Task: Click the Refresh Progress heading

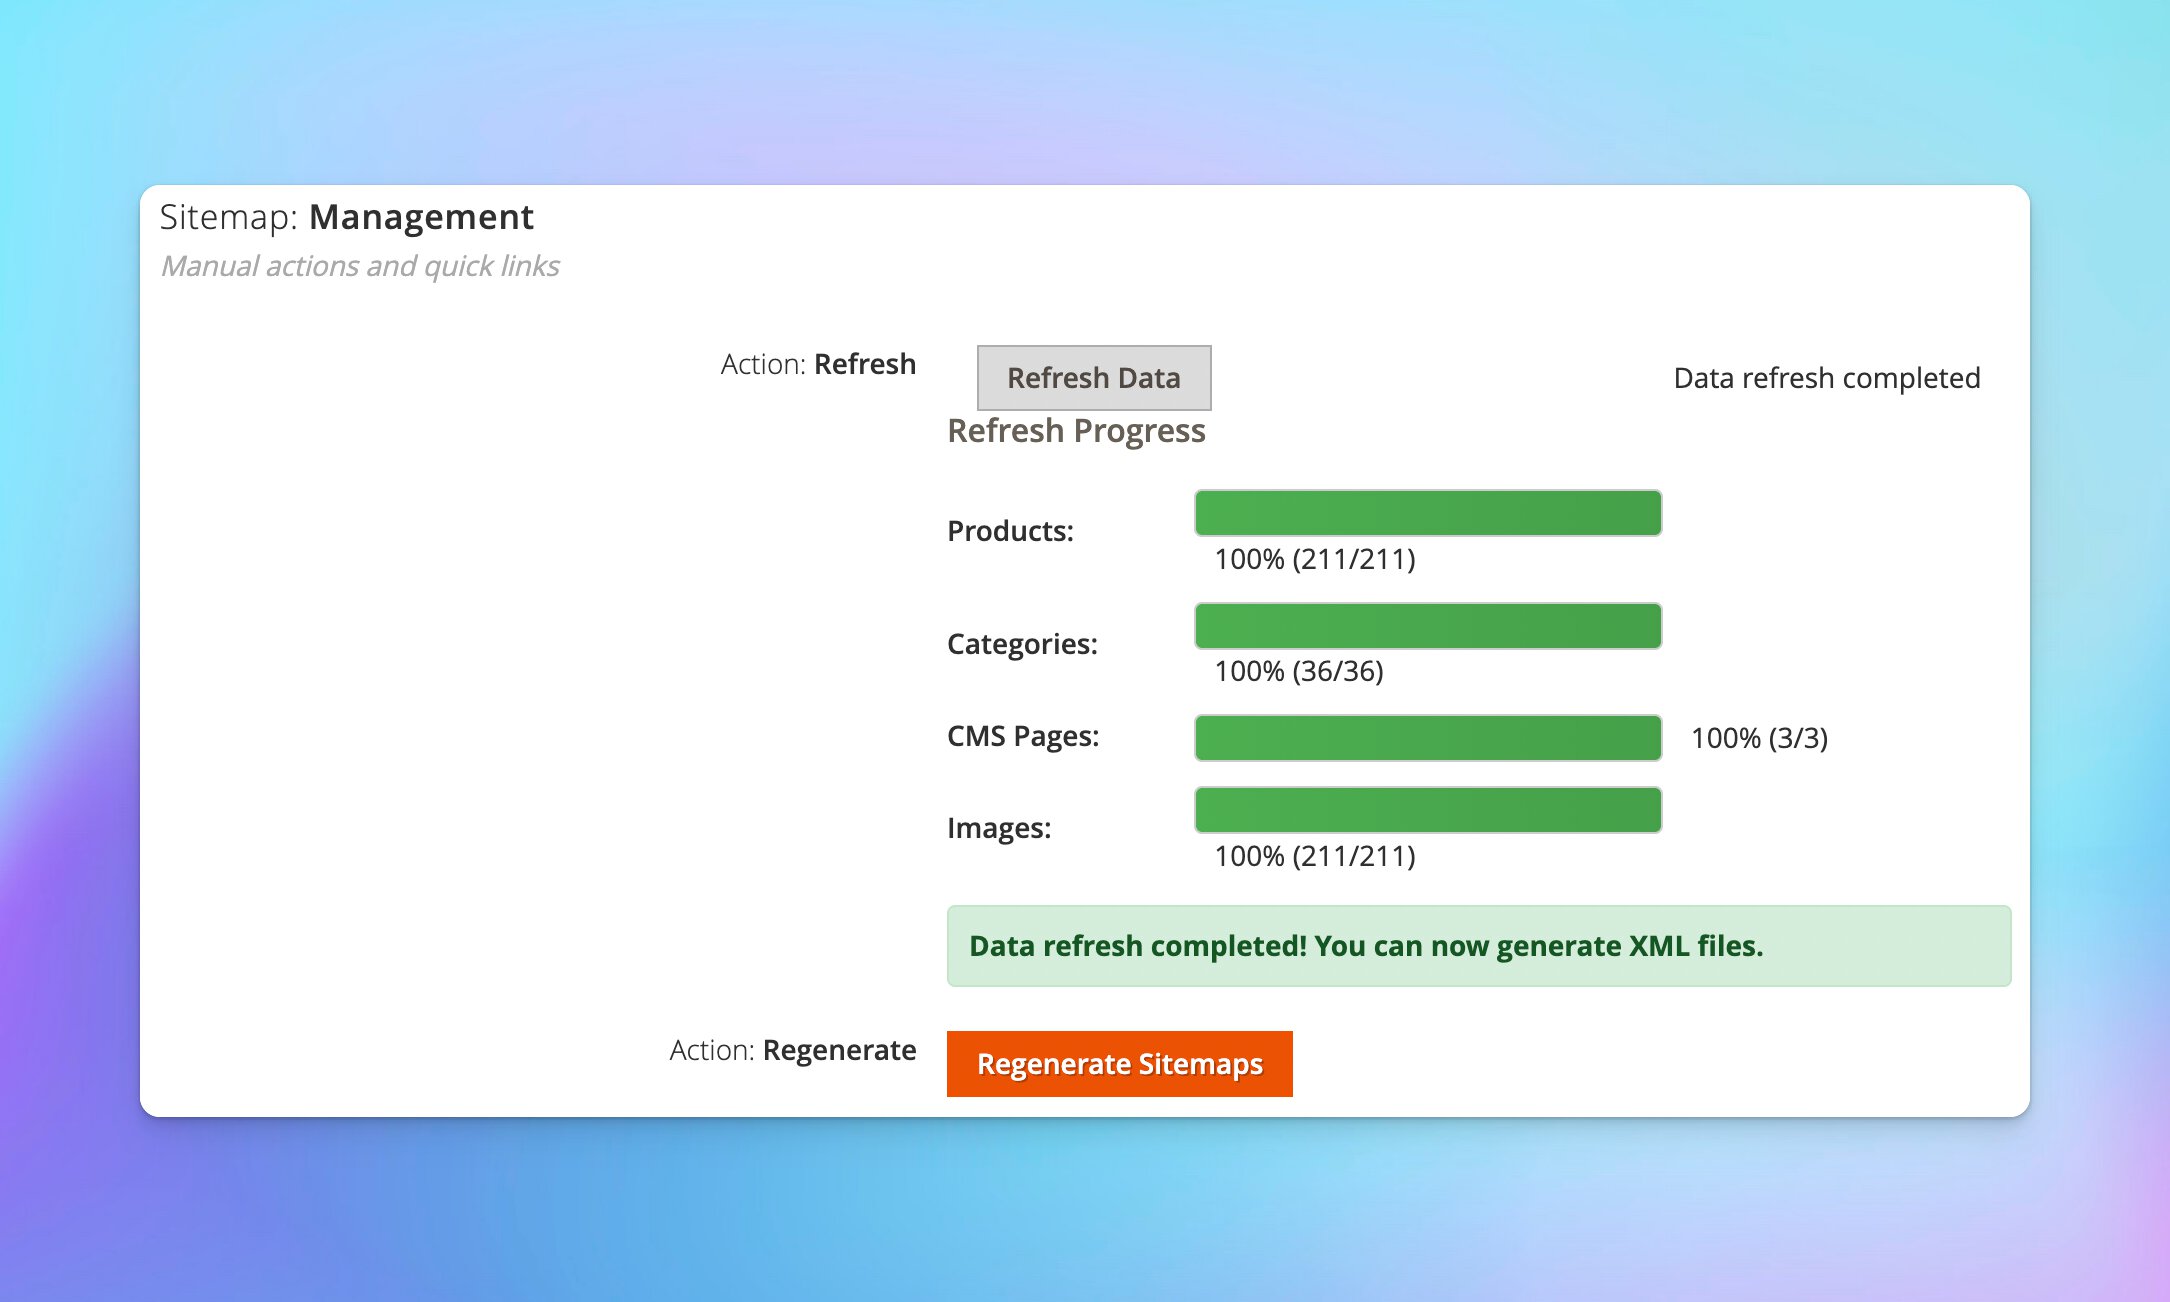Action: click(x=1076, y=431)
